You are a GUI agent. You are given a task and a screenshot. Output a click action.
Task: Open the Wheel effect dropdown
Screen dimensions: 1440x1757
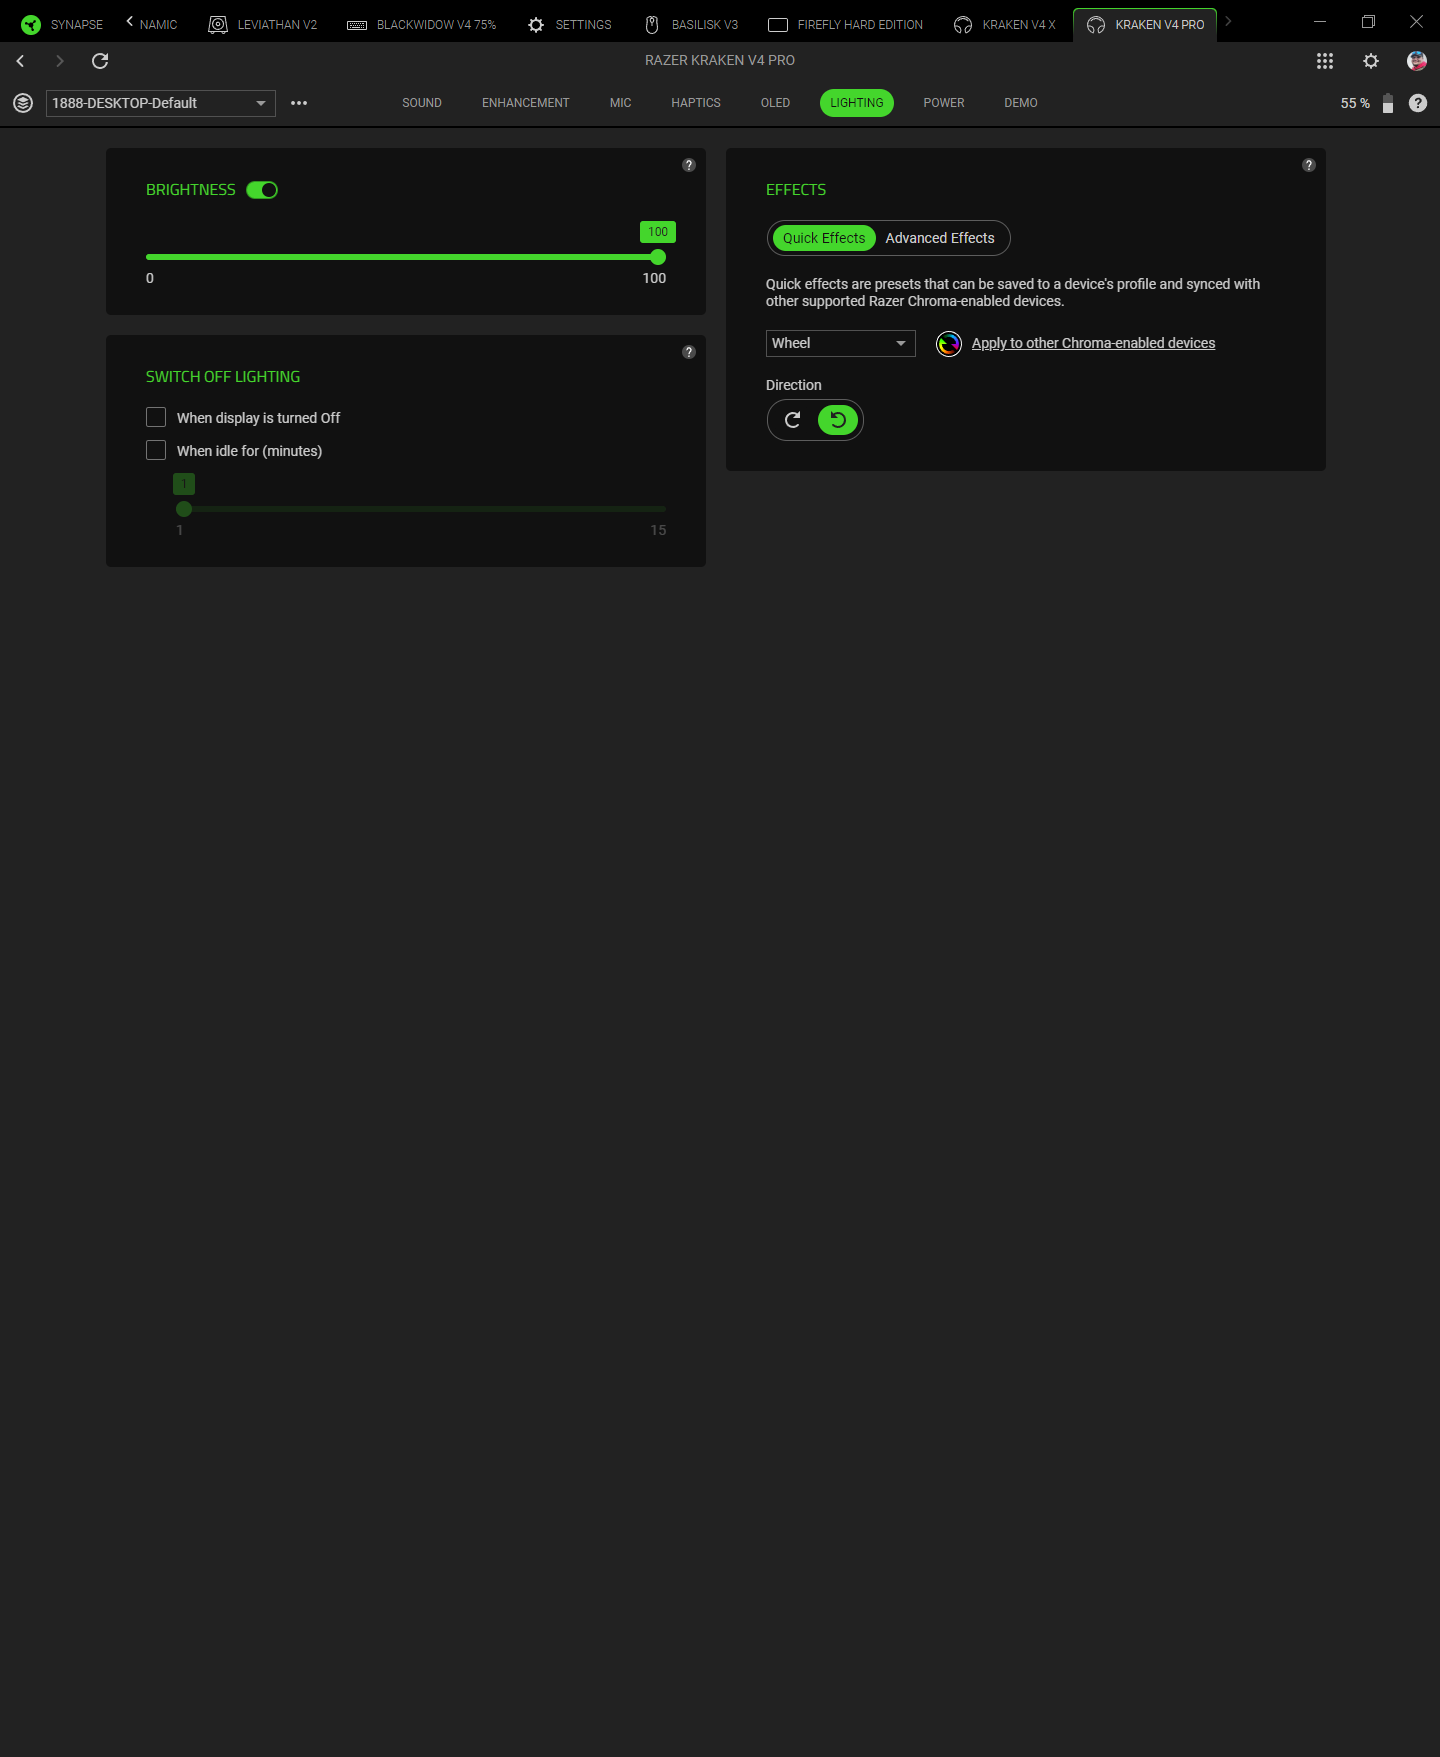click(x=841, y=343)
